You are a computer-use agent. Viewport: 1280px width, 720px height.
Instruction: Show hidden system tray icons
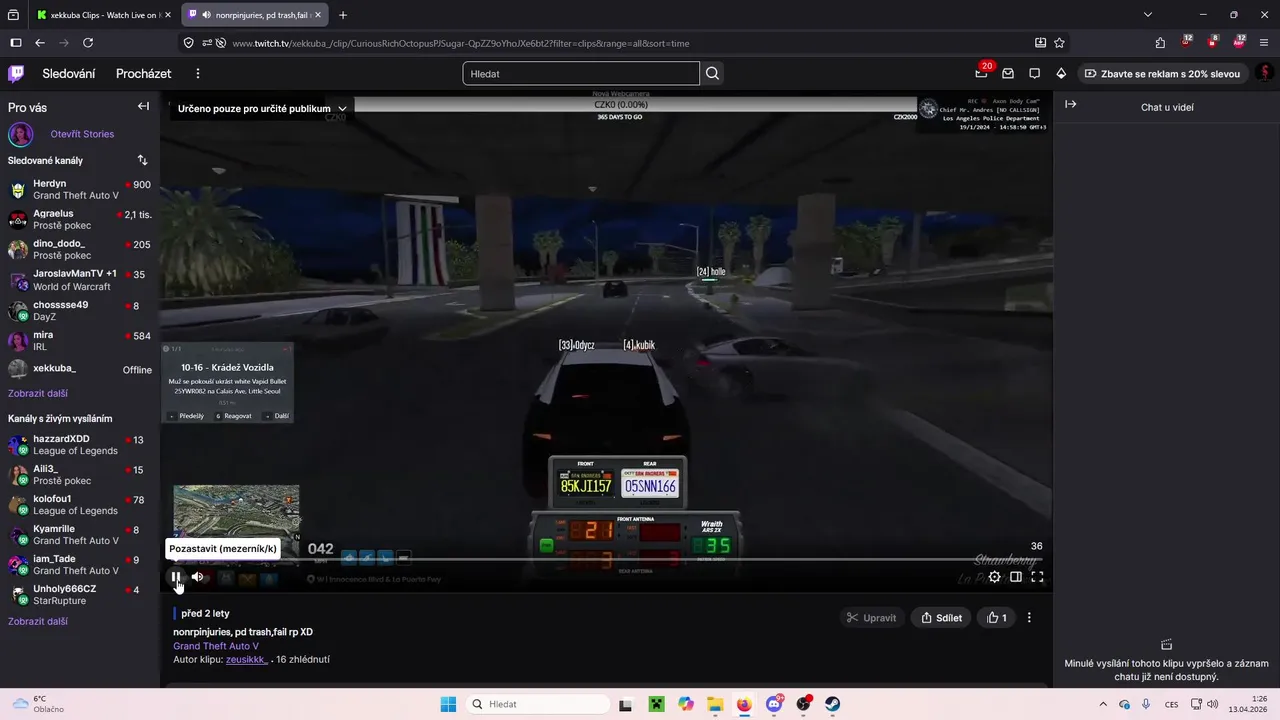[x=1103, y=704]
